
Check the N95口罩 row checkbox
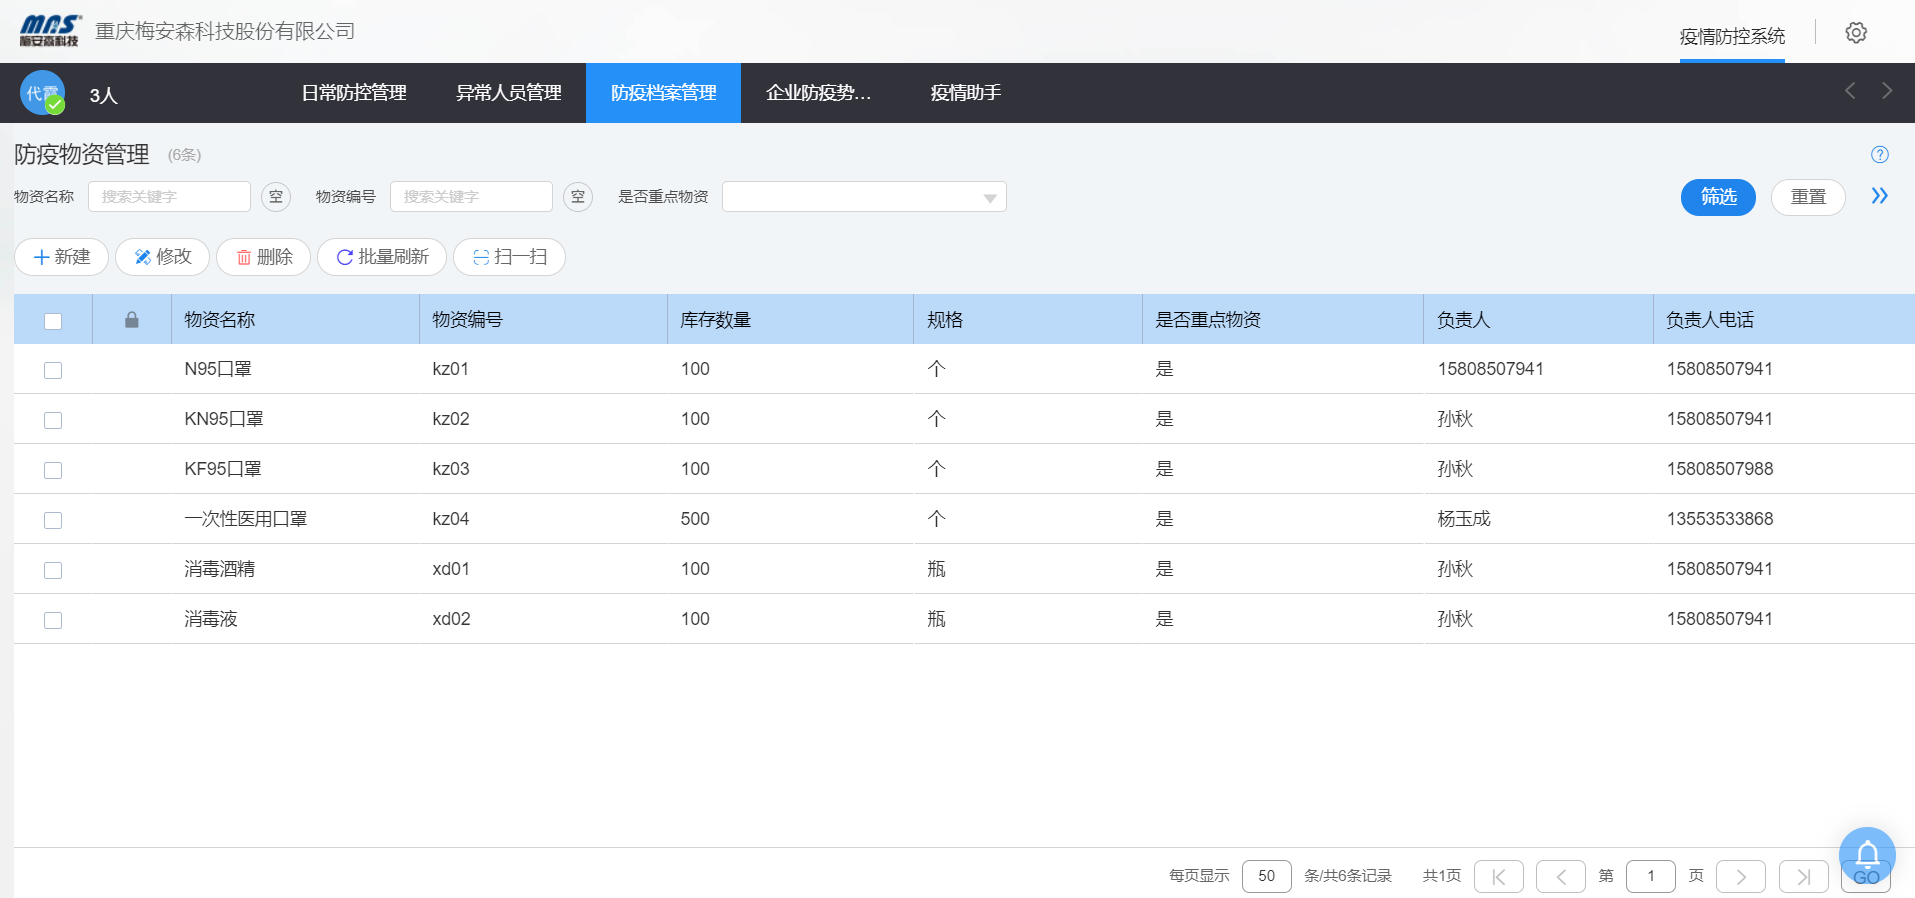[53, 370]
